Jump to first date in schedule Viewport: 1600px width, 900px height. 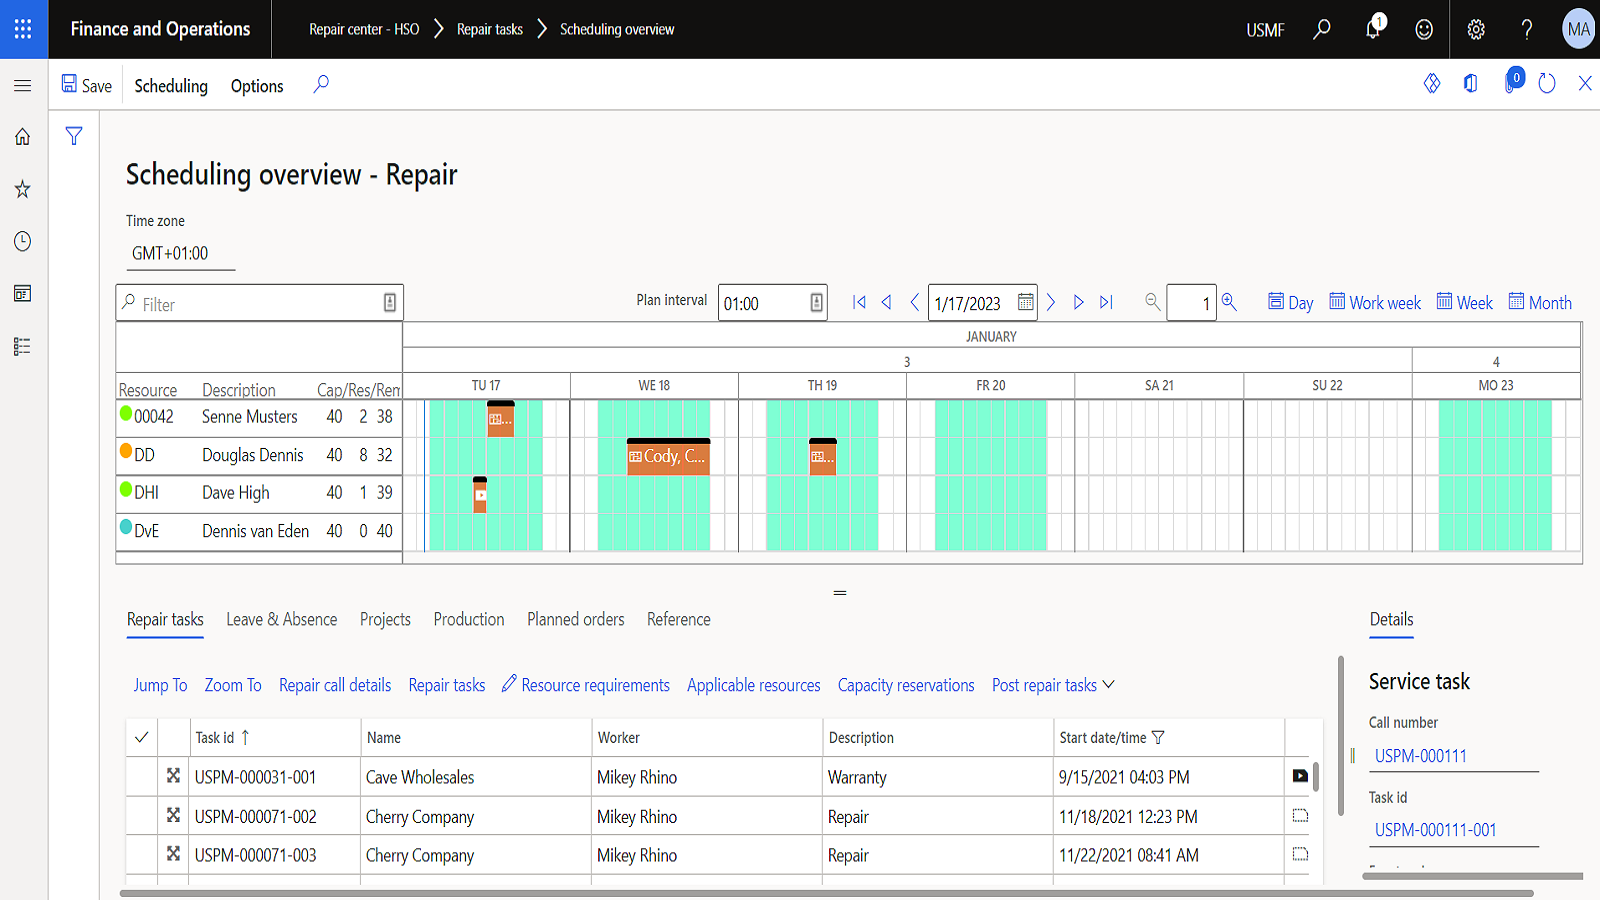tap(859, 302)
